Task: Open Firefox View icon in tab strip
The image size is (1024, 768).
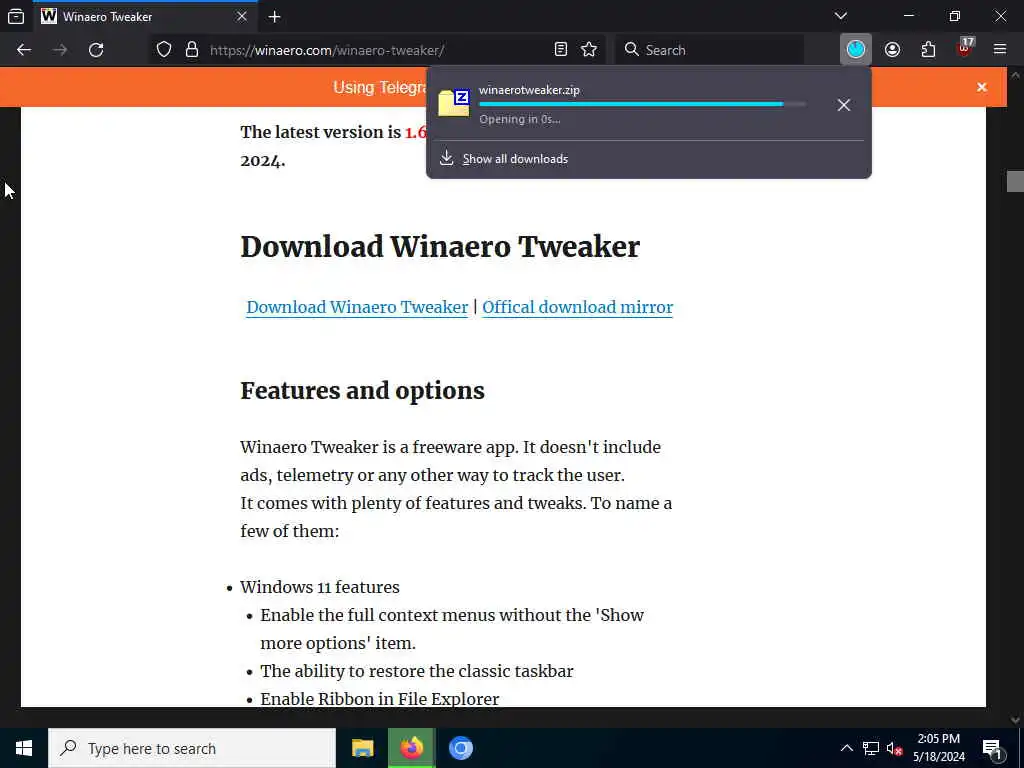Action: 16,16
